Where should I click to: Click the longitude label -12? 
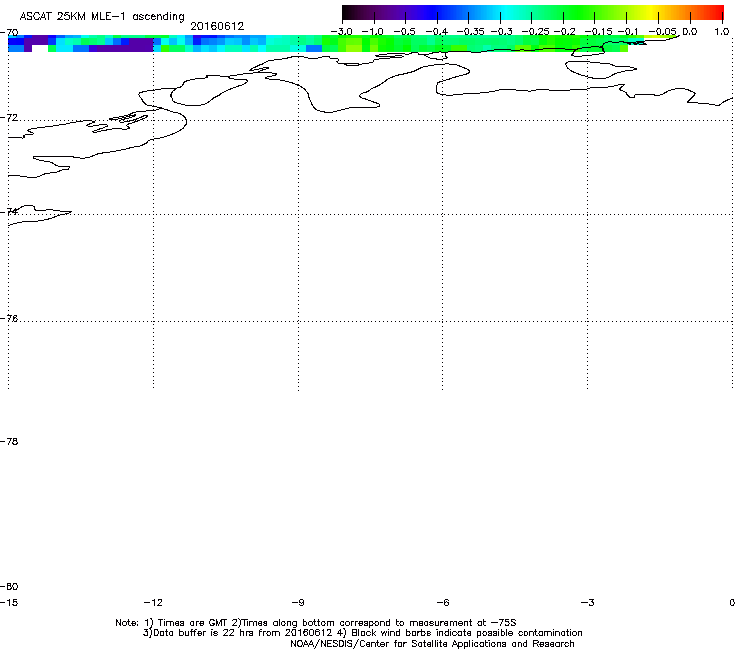[x=153, y=602]
